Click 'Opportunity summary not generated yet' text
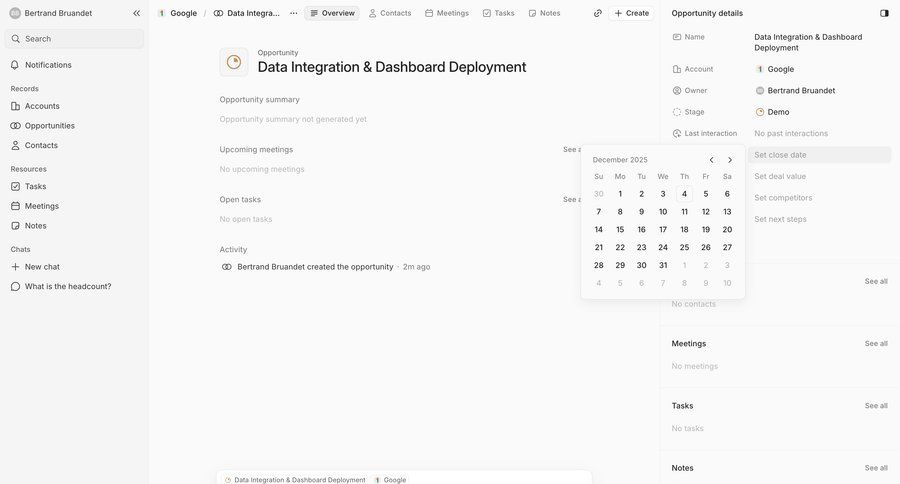The image size is (900, 484). point(293,119)
